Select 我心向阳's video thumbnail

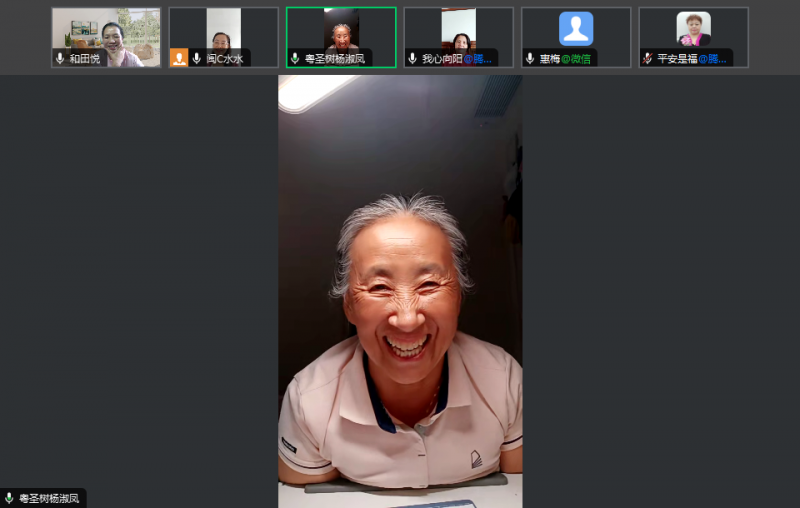pos(458,28)
